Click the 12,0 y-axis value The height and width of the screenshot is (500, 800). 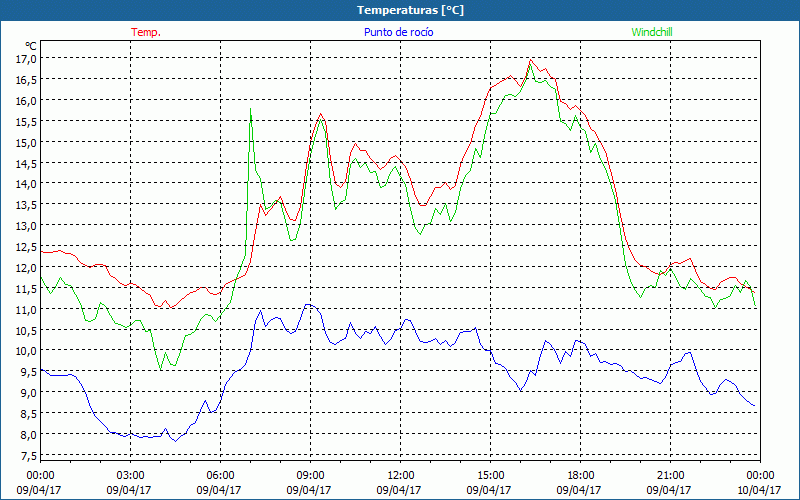point(28,267)
